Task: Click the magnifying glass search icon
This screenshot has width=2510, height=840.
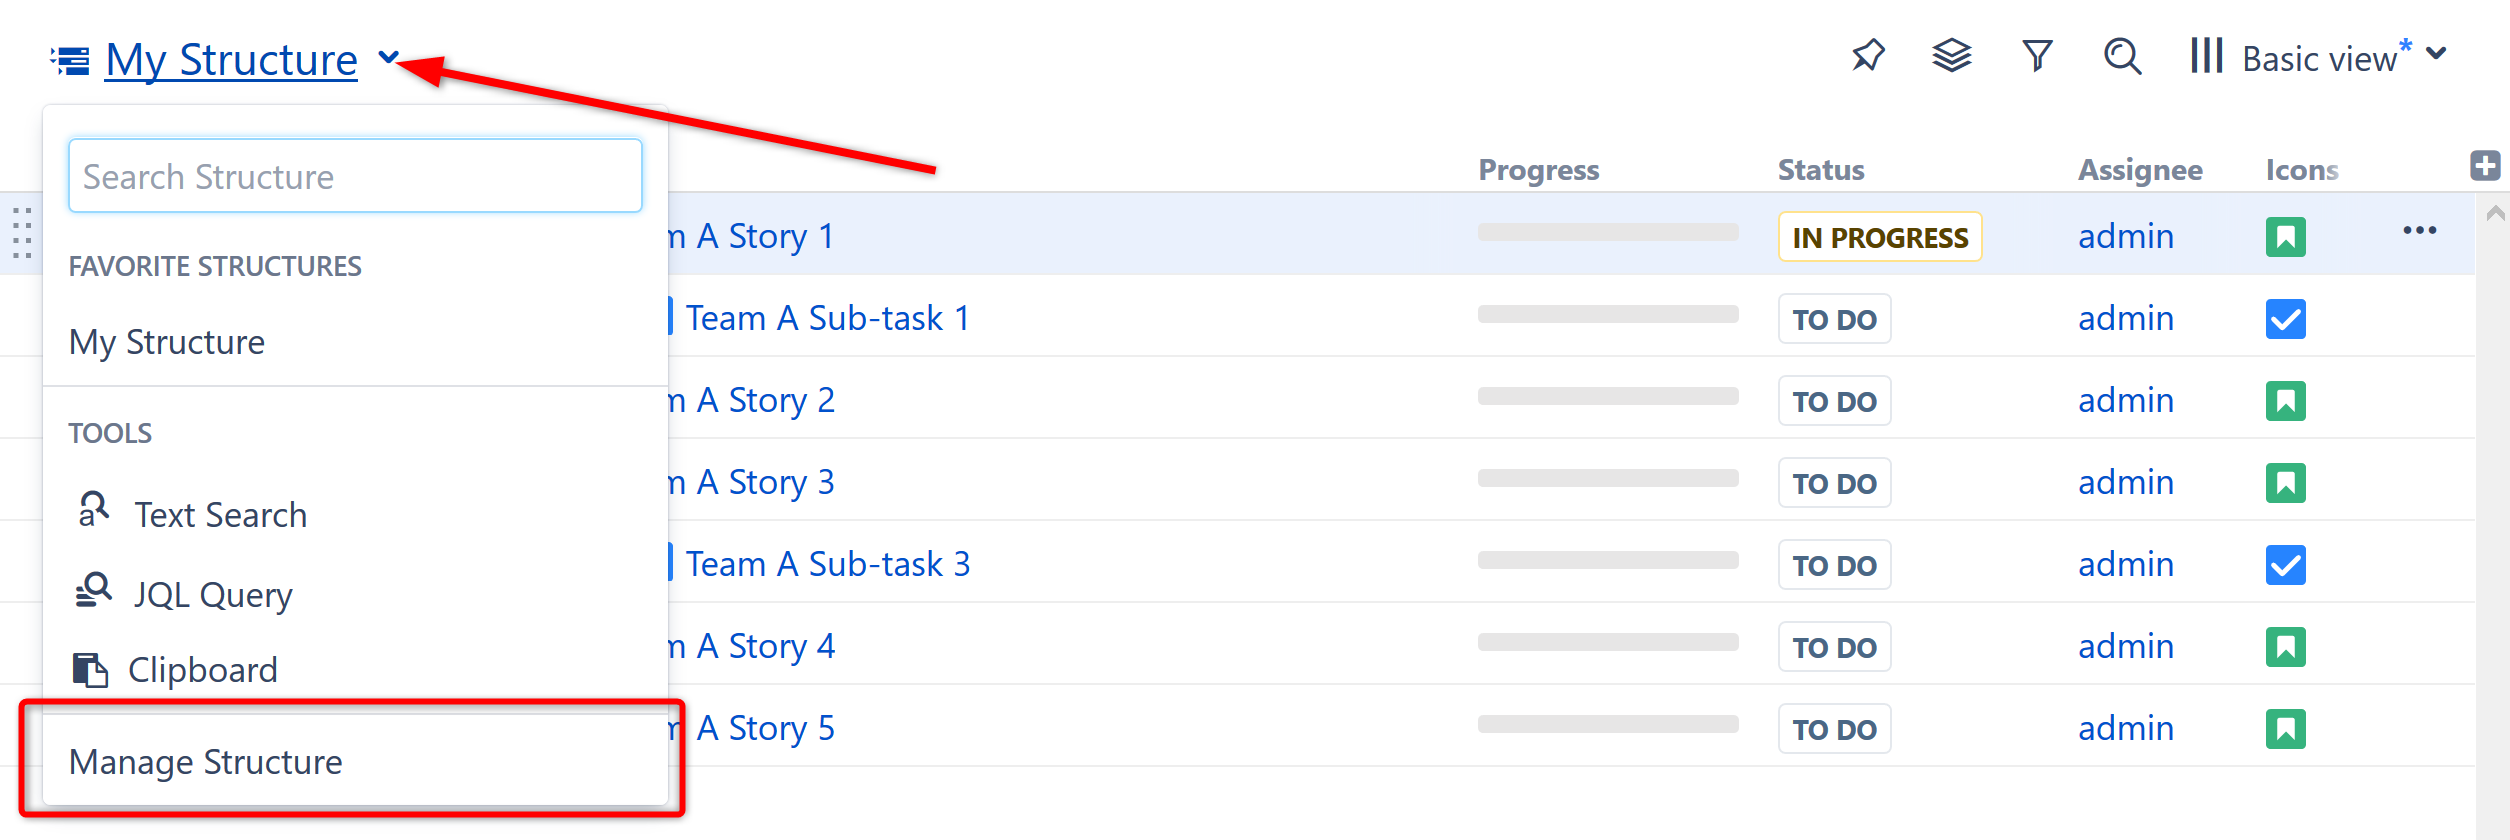Action: (2122, 56)
